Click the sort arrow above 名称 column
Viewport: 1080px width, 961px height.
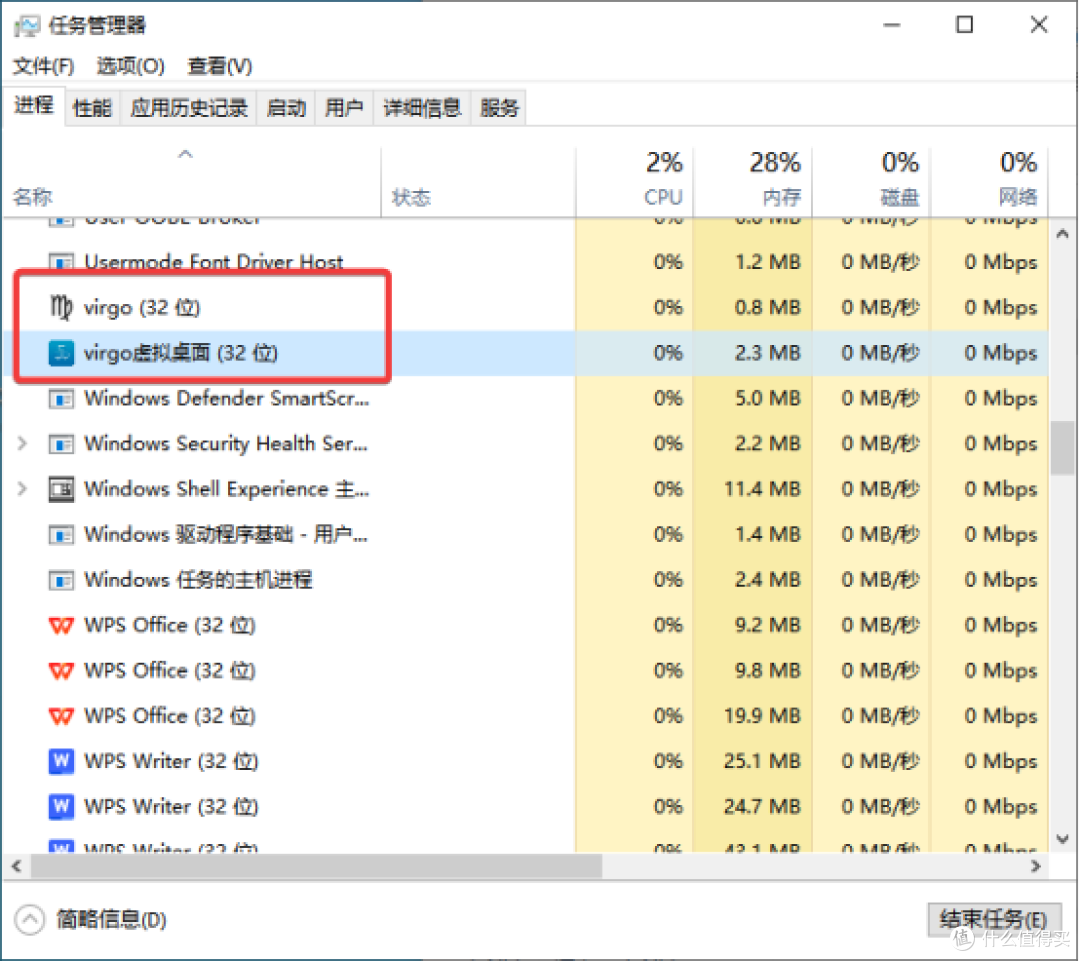point(185,154)
